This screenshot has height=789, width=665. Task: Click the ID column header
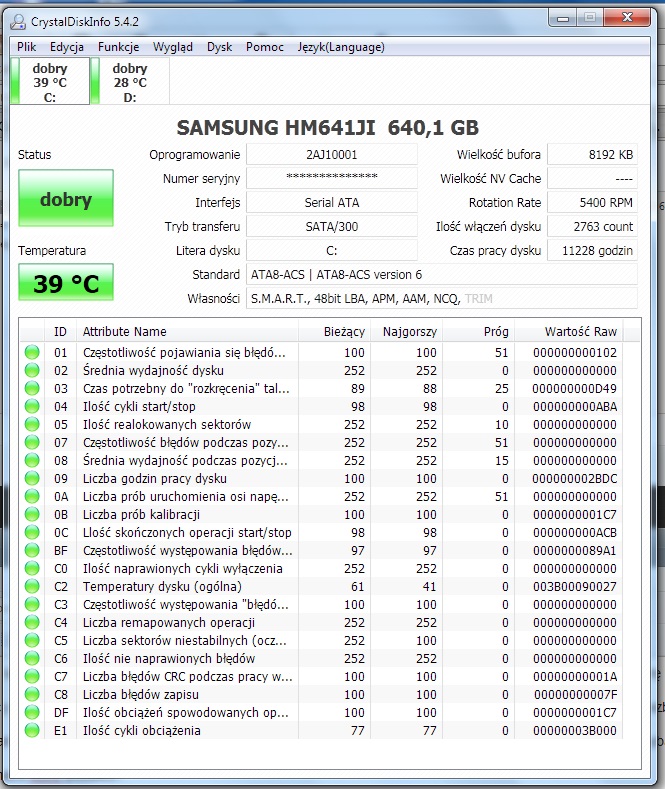click(60, 332)
